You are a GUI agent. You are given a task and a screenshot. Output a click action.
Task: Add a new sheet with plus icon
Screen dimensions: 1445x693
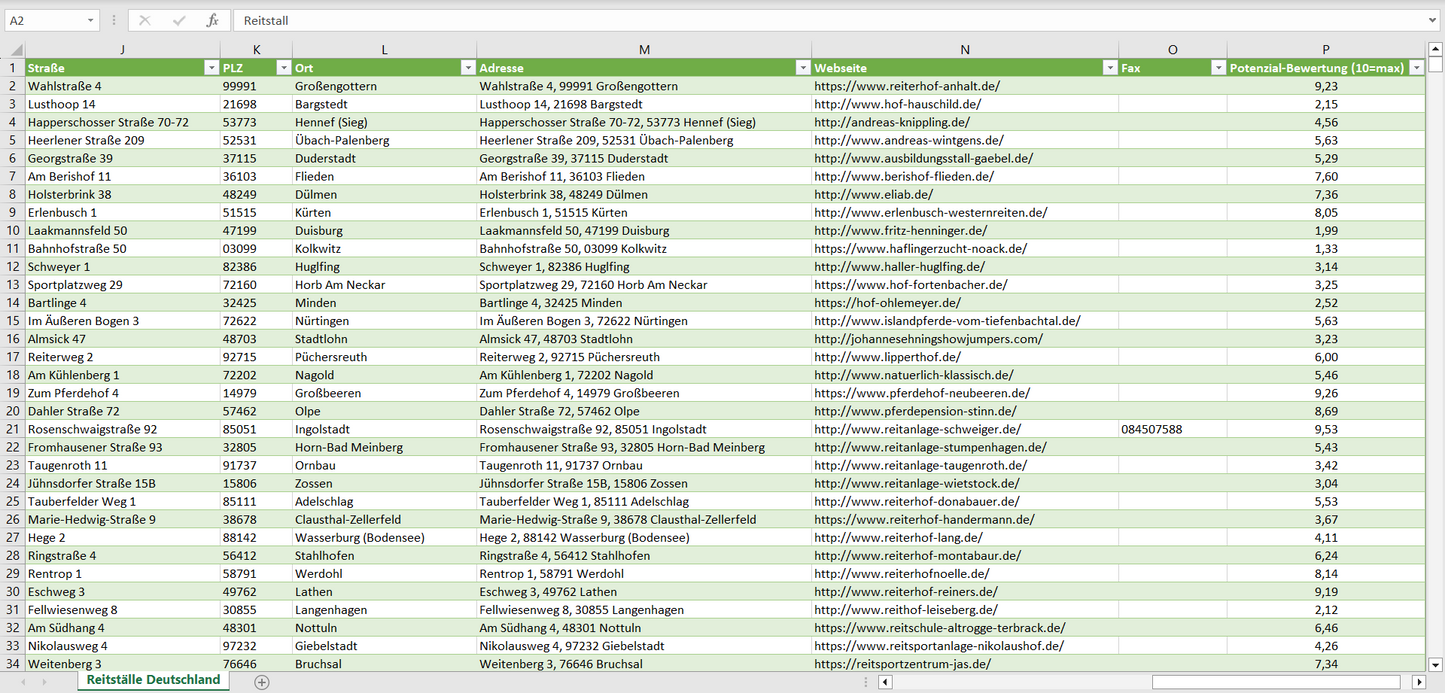tap(262, 682)
